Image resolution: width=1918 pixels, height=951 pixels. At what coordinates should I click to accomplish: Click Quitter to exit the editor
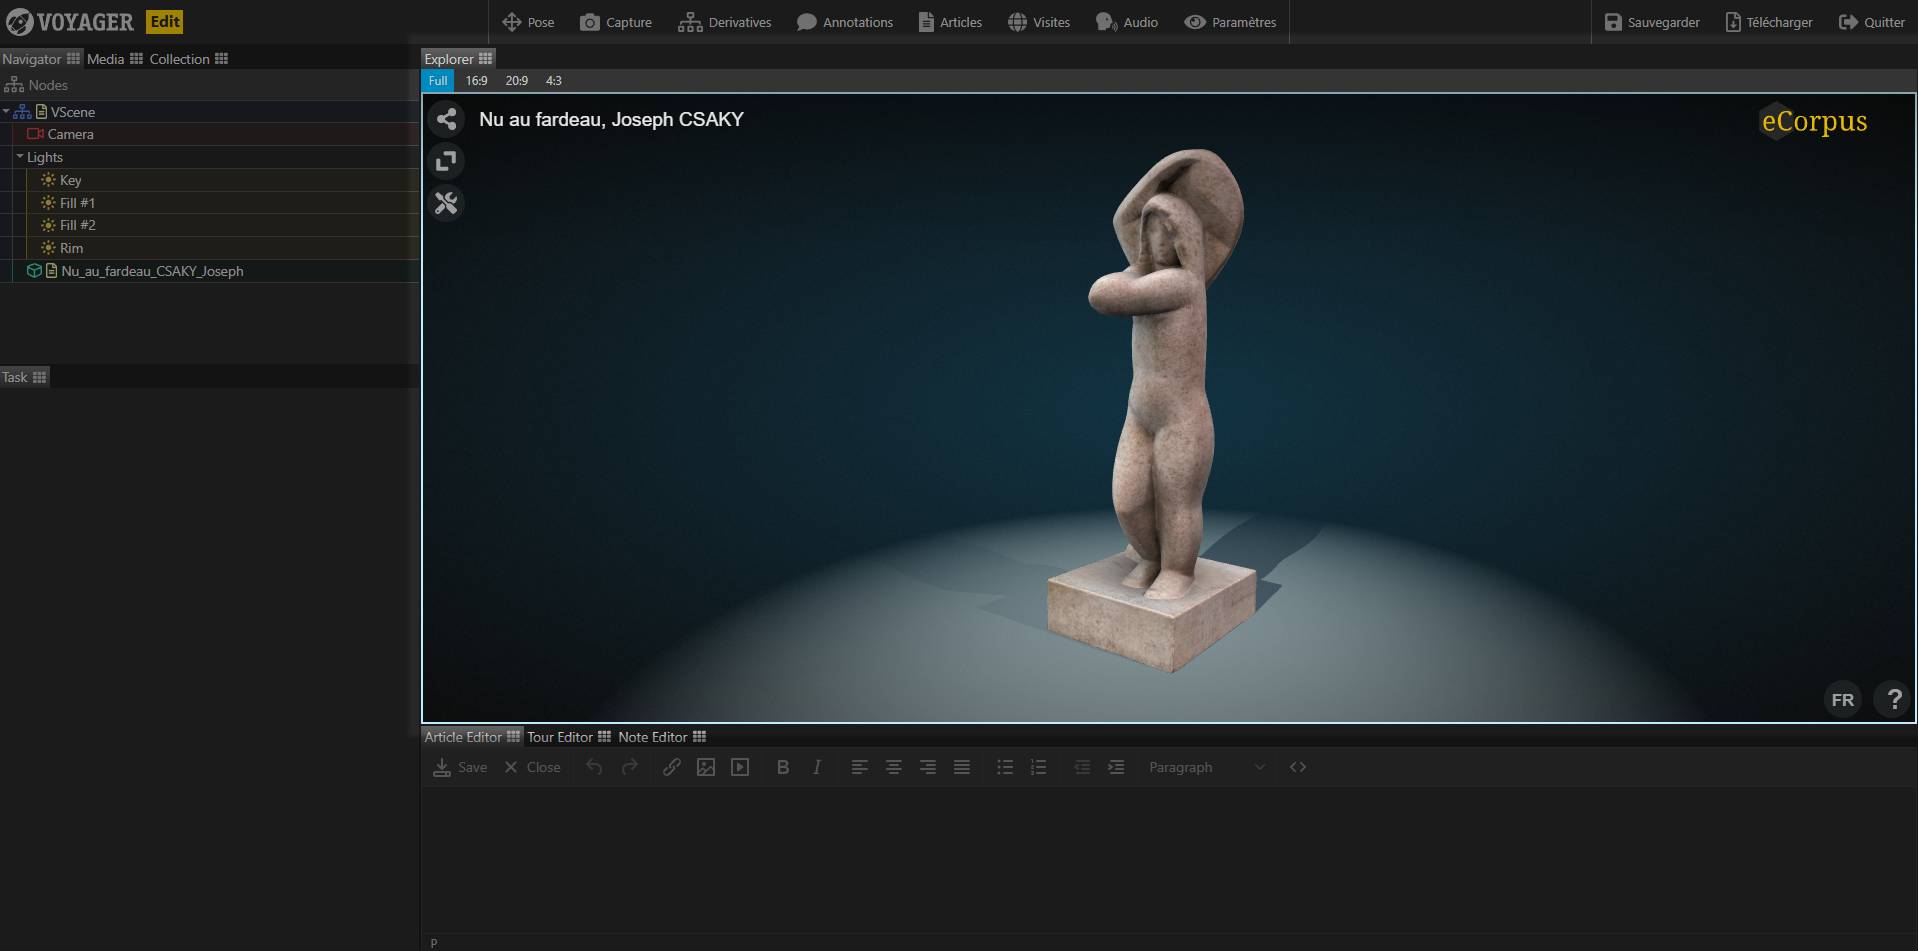[x=1872, y=22]
